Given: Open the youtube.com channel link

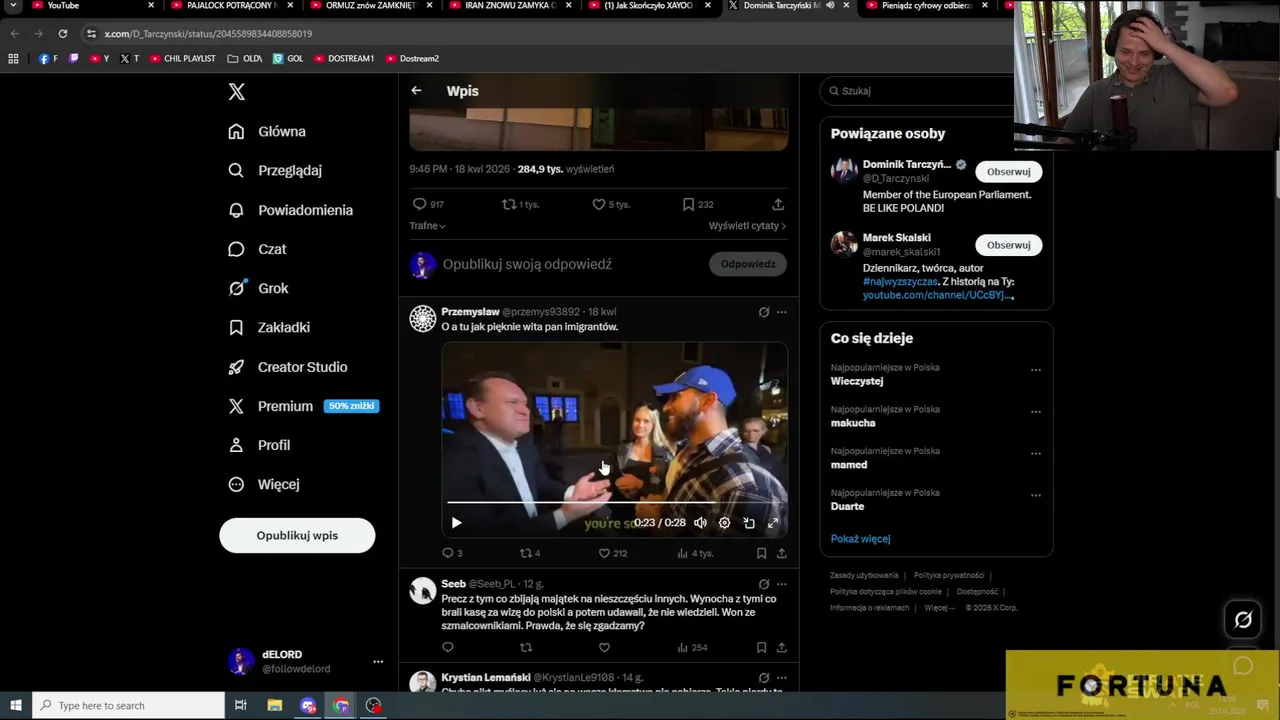Looking at the screenshot, I should click(938, 295).
